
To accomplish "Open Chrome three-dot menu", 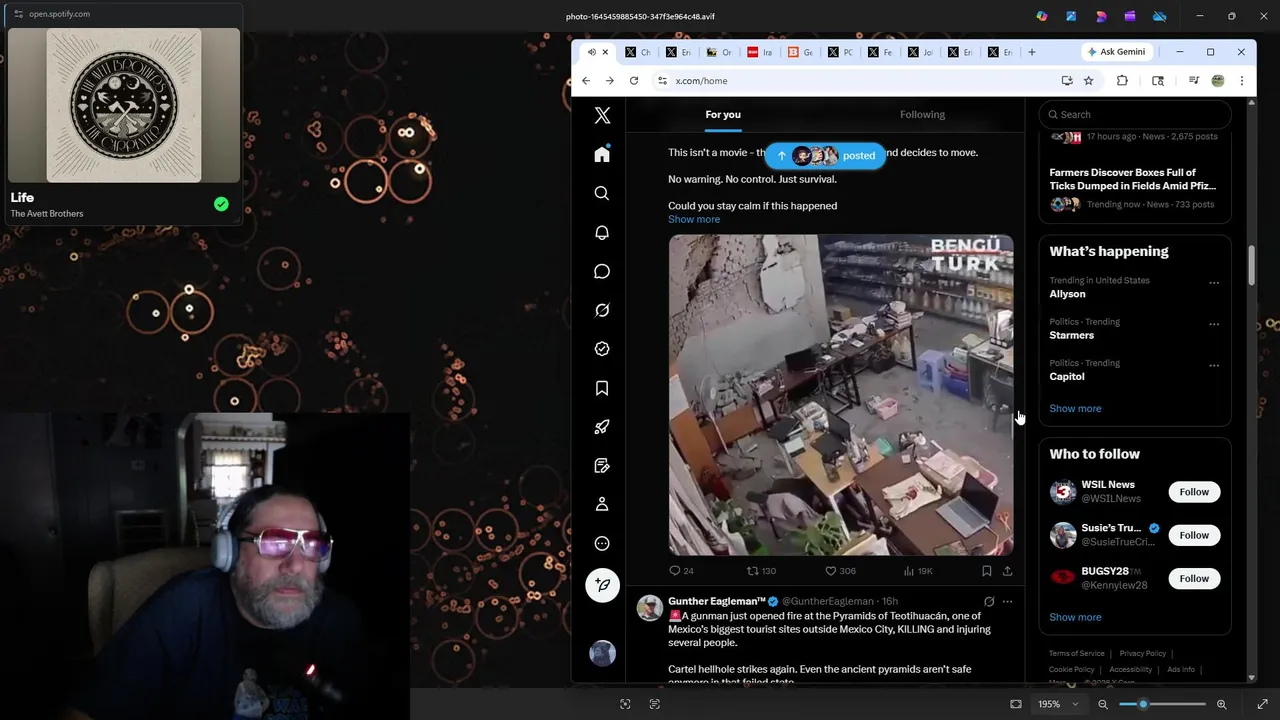I will coord(1242,81).
